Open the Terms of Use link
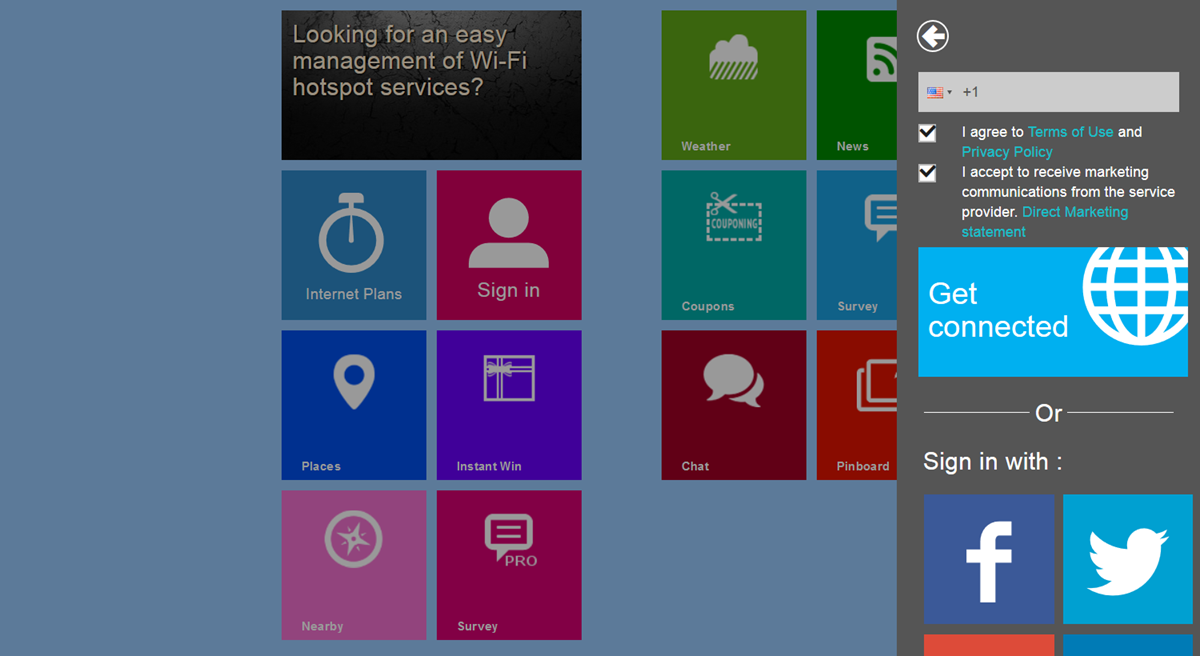Image resolution: width=1200 pixels, height=656 pixels. coord(1070,132)
